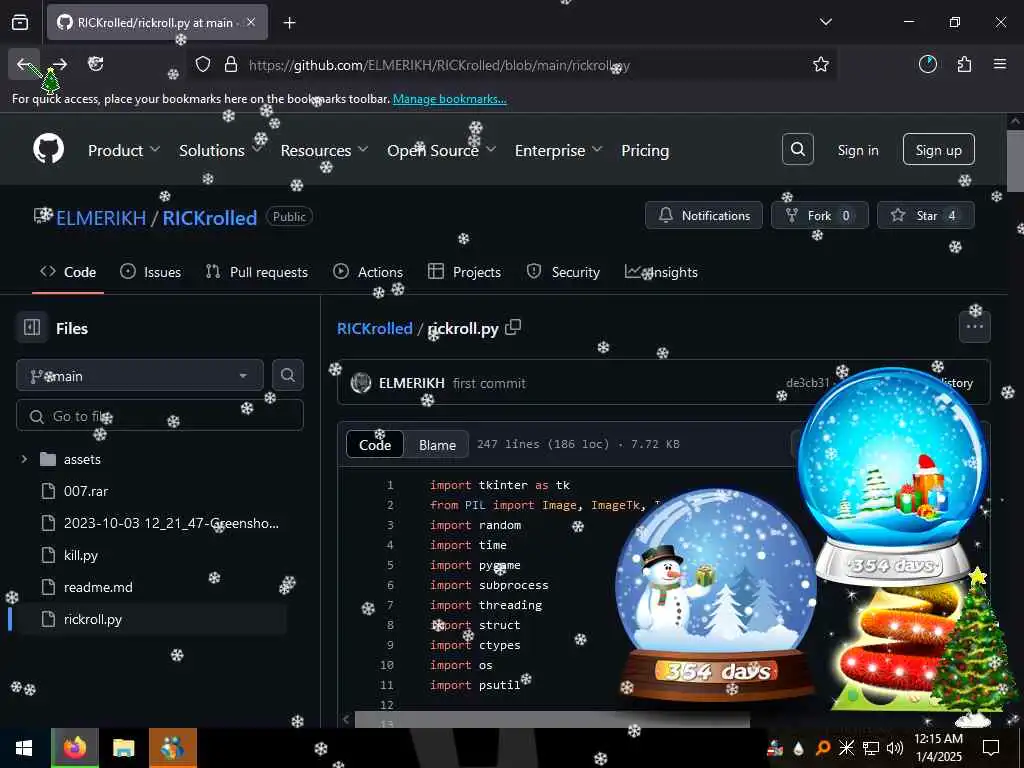Select the Code view toggle
Image resolution: width=1024 pixels, height=768 pixels.
pos(375,445)
